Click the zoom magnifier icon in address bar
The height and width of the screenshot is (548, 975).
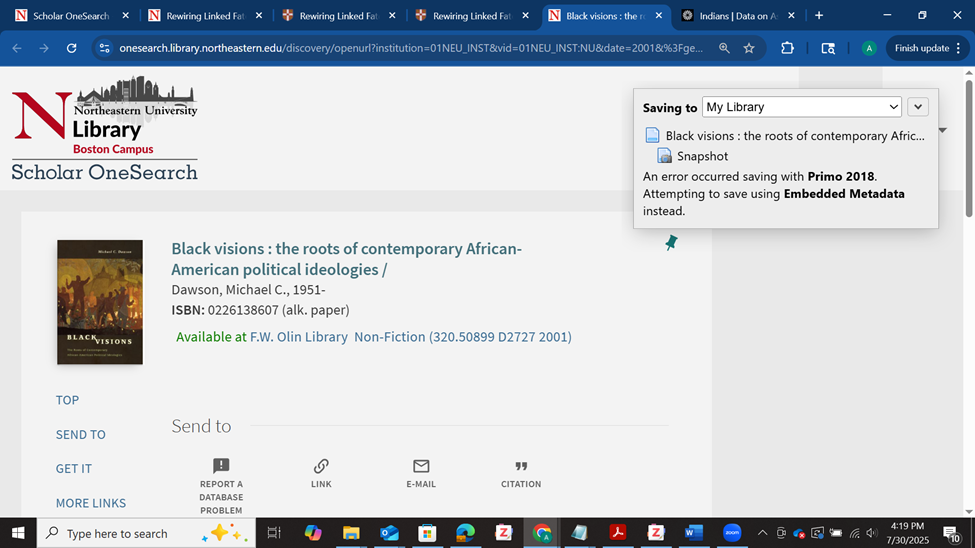(x=724, y=48)
